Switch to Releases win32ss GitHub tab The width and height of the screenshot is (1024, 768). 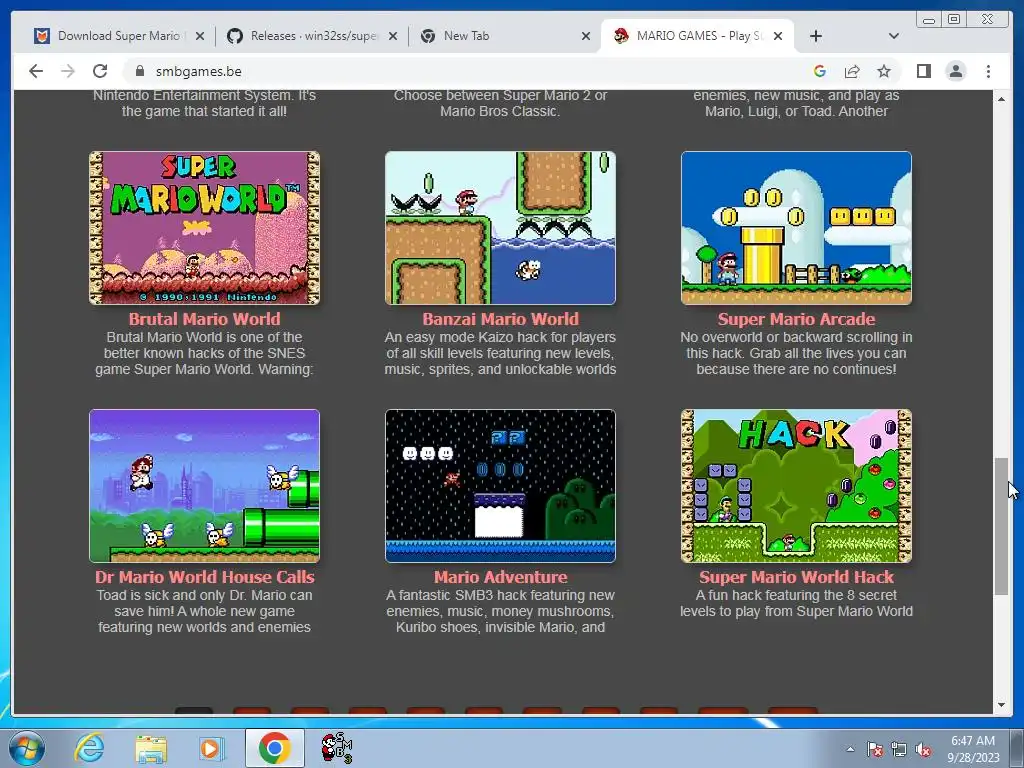click(x=310, y=36)
